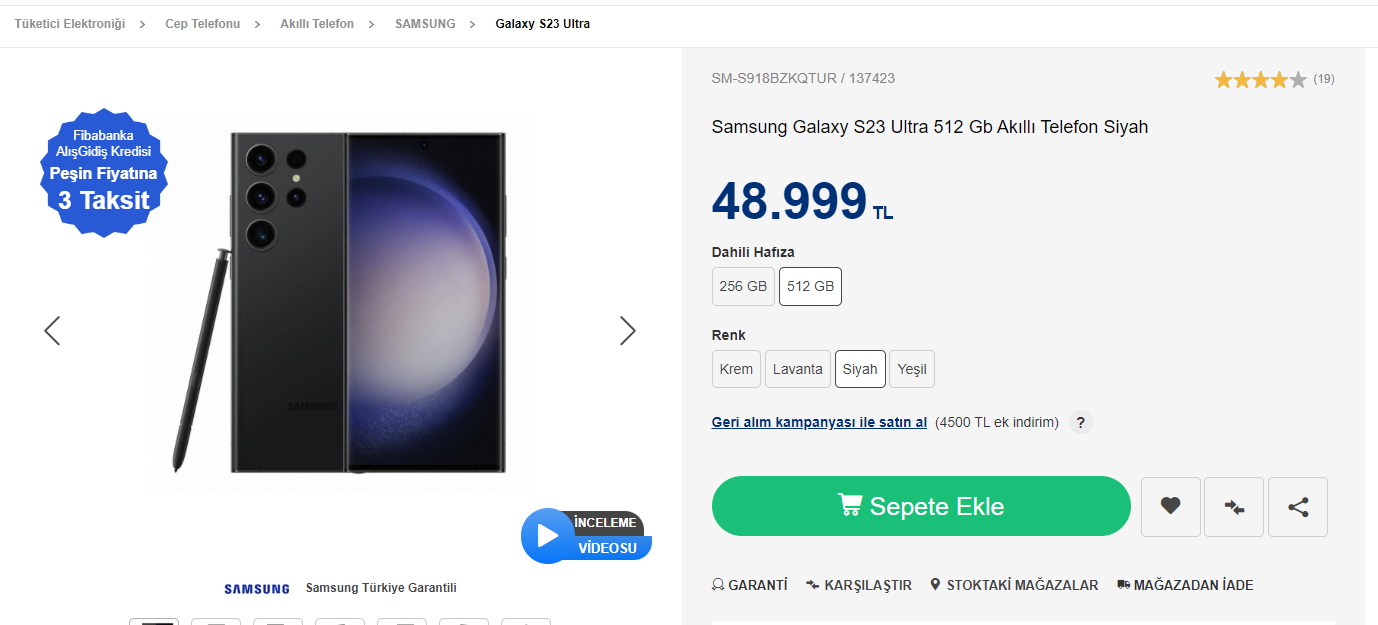Open the question mark help icon
The height and width of the screenshot is (625, 1378).
coord(1080,422)
